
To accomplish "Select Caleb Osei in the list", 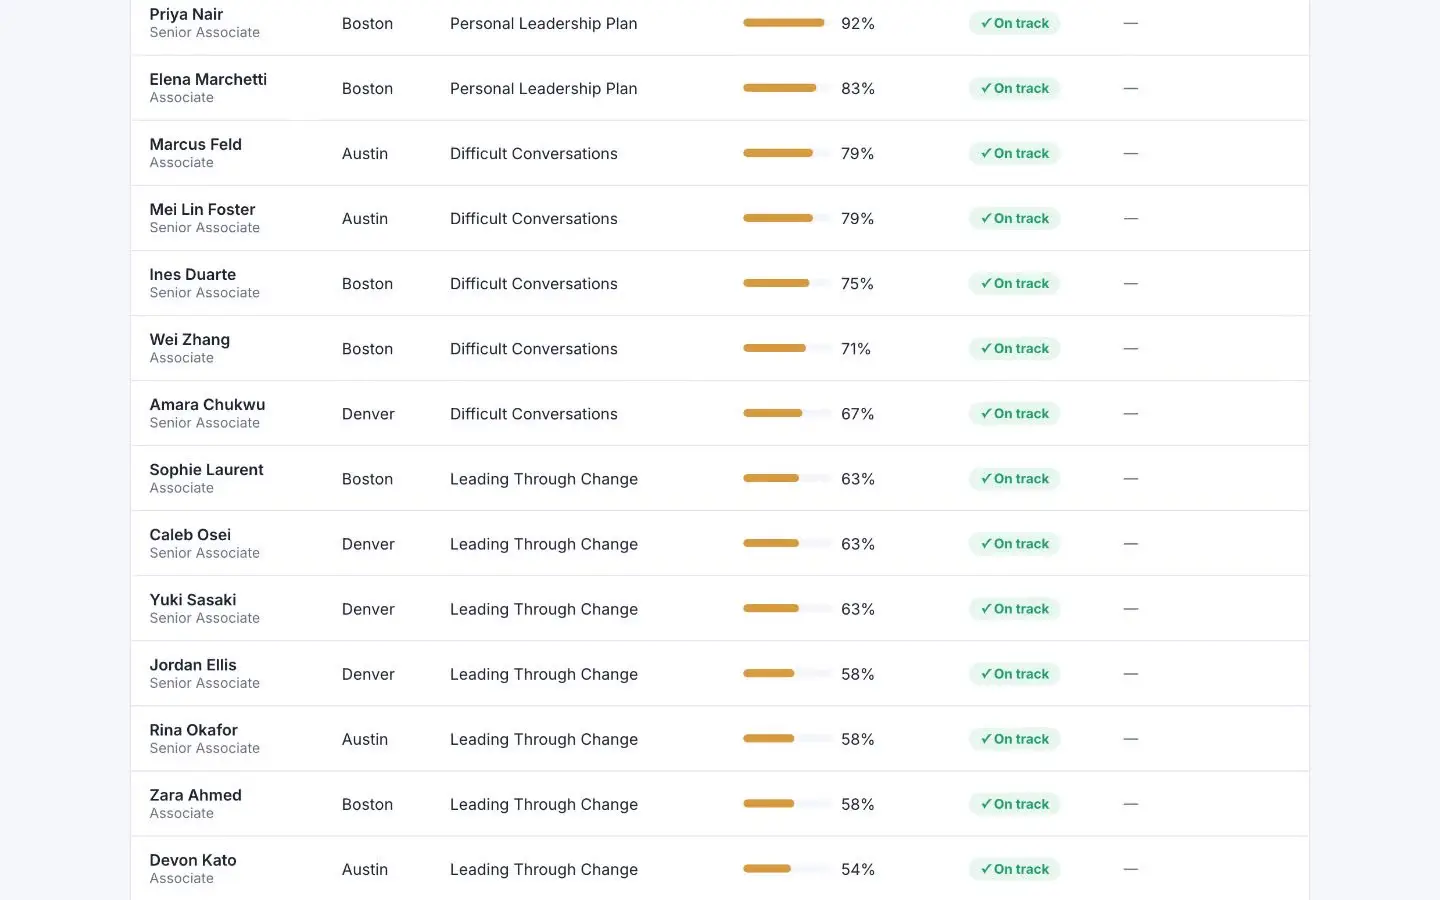I will pyautogui.click(x=190, y=534).
